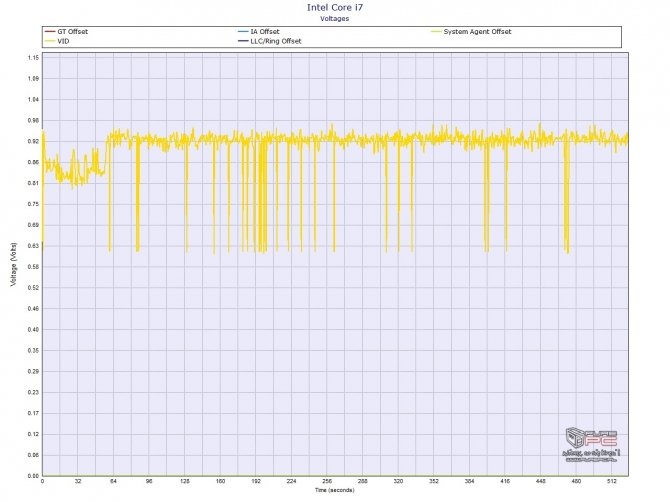Select the IA Offset legend entry
This screenshot has height=502, width=670.
tap(259, 32)
